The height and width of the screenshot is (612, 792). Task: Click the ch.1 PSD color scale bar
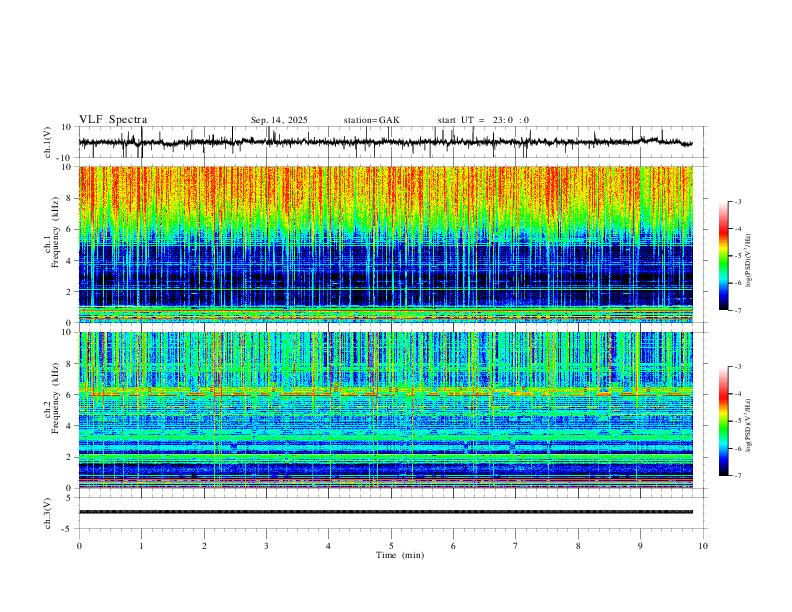(x=723, y=256)
